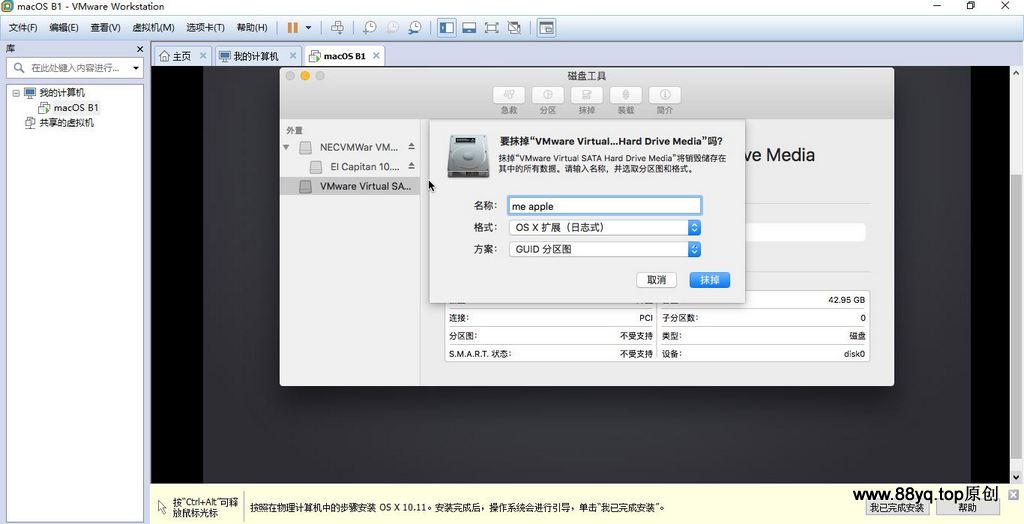
Task: Open the 帮助(H) menu
Action: tap(251, 27)
